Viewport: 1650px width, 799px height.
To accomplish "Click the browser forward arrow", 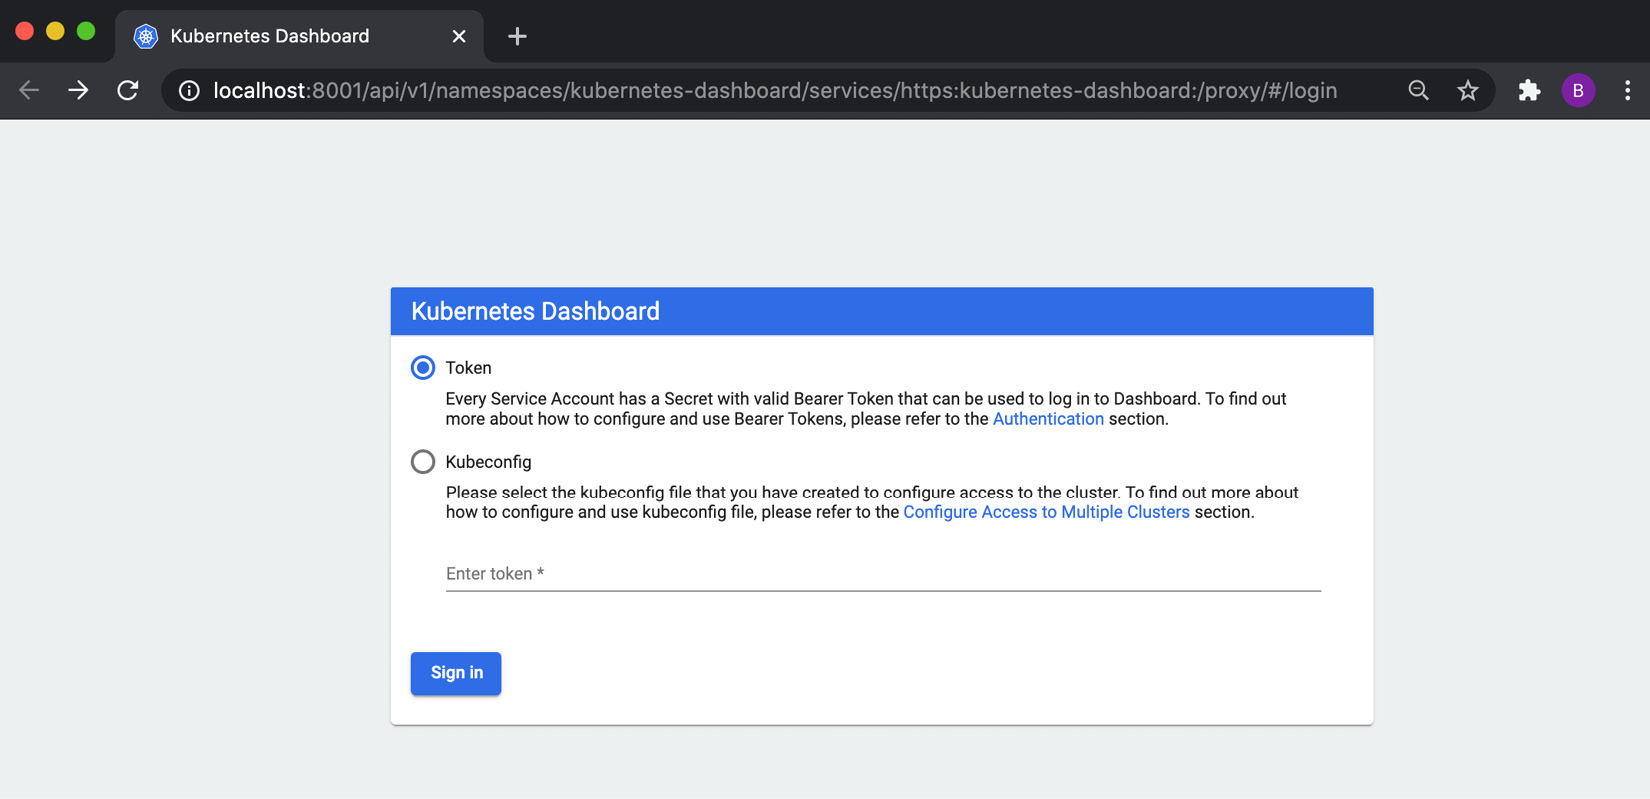I will pyautogui.click(x=78, y=90).
